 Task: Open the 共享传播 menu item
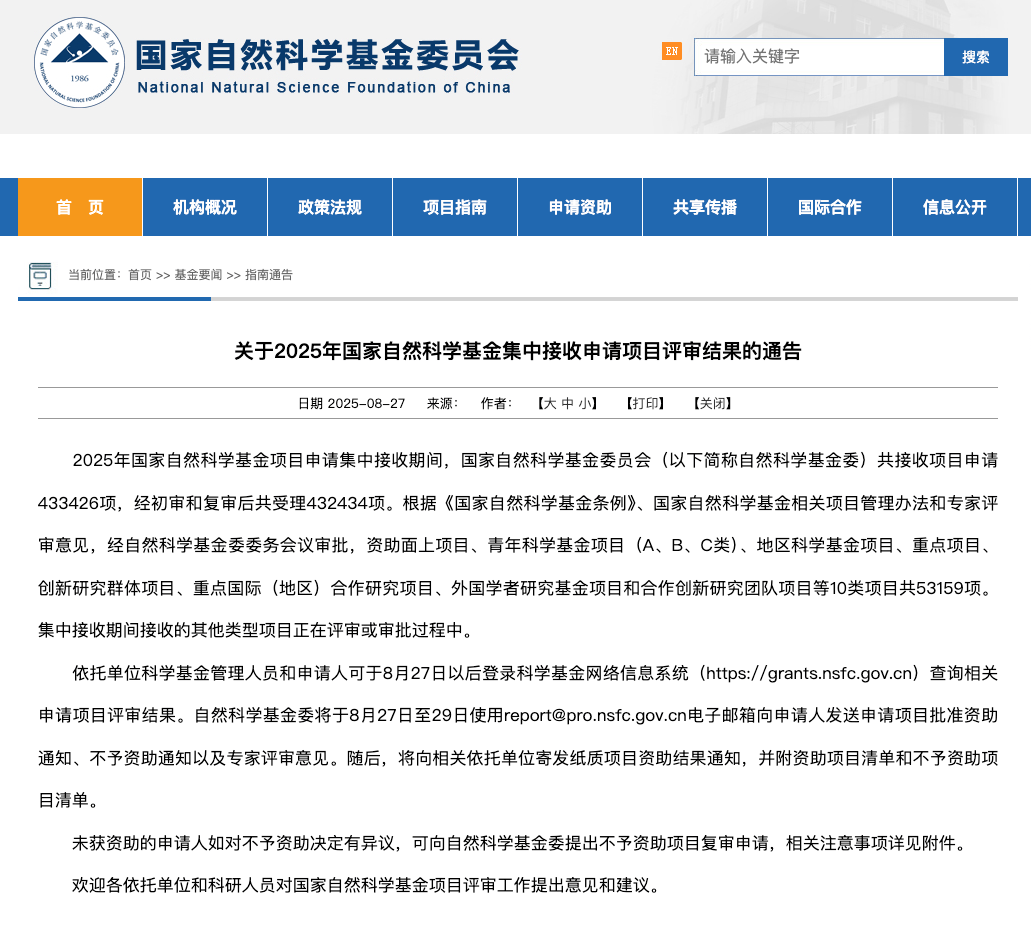click(x=704, y=207)
